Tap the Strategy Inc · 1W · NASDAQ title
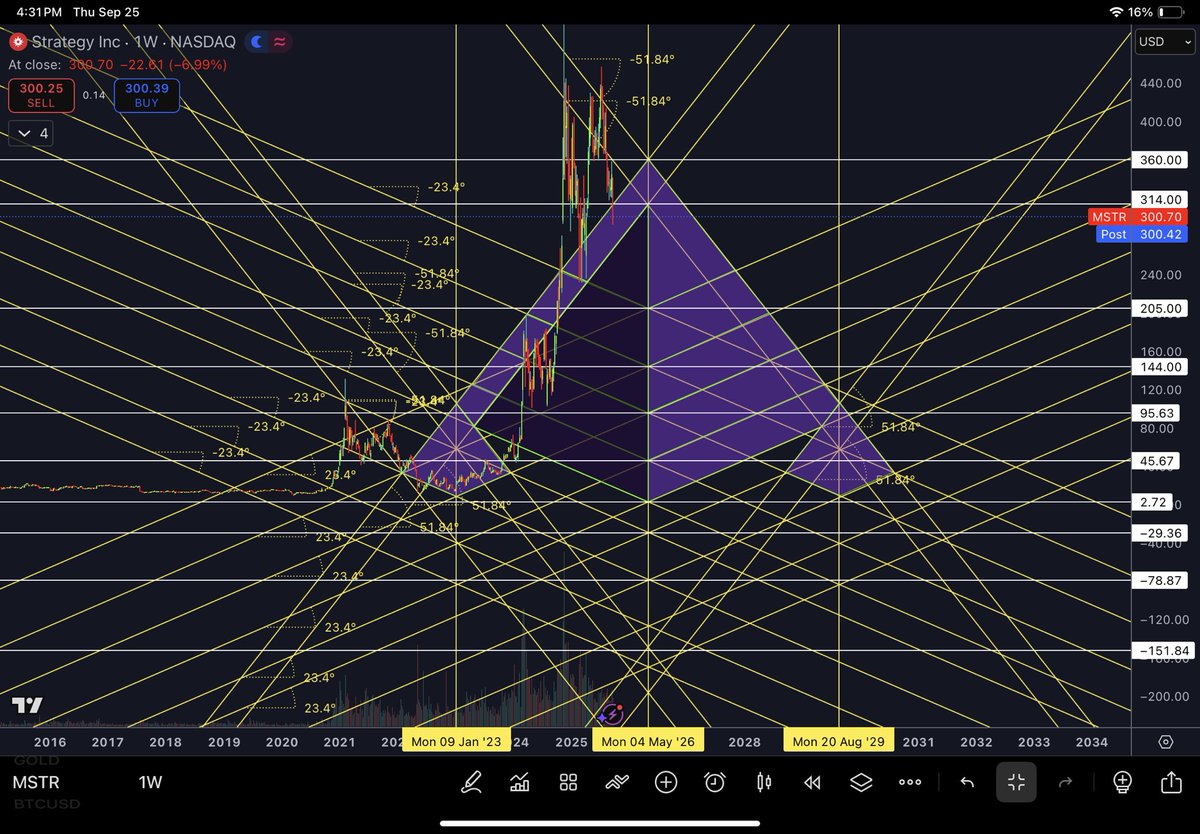The width and height of the screenshot is (1200, 834). pyautogui.click(x=135, y=43)
